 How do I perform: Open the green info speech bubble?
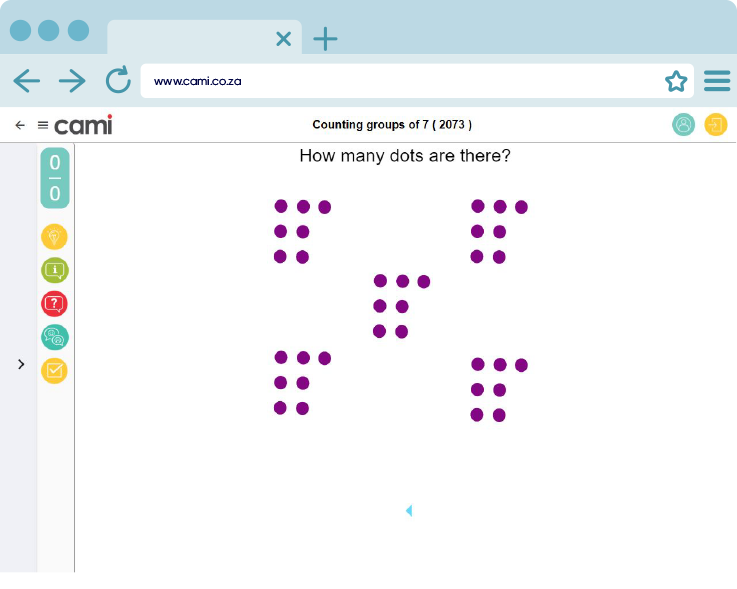coord(55,270)
